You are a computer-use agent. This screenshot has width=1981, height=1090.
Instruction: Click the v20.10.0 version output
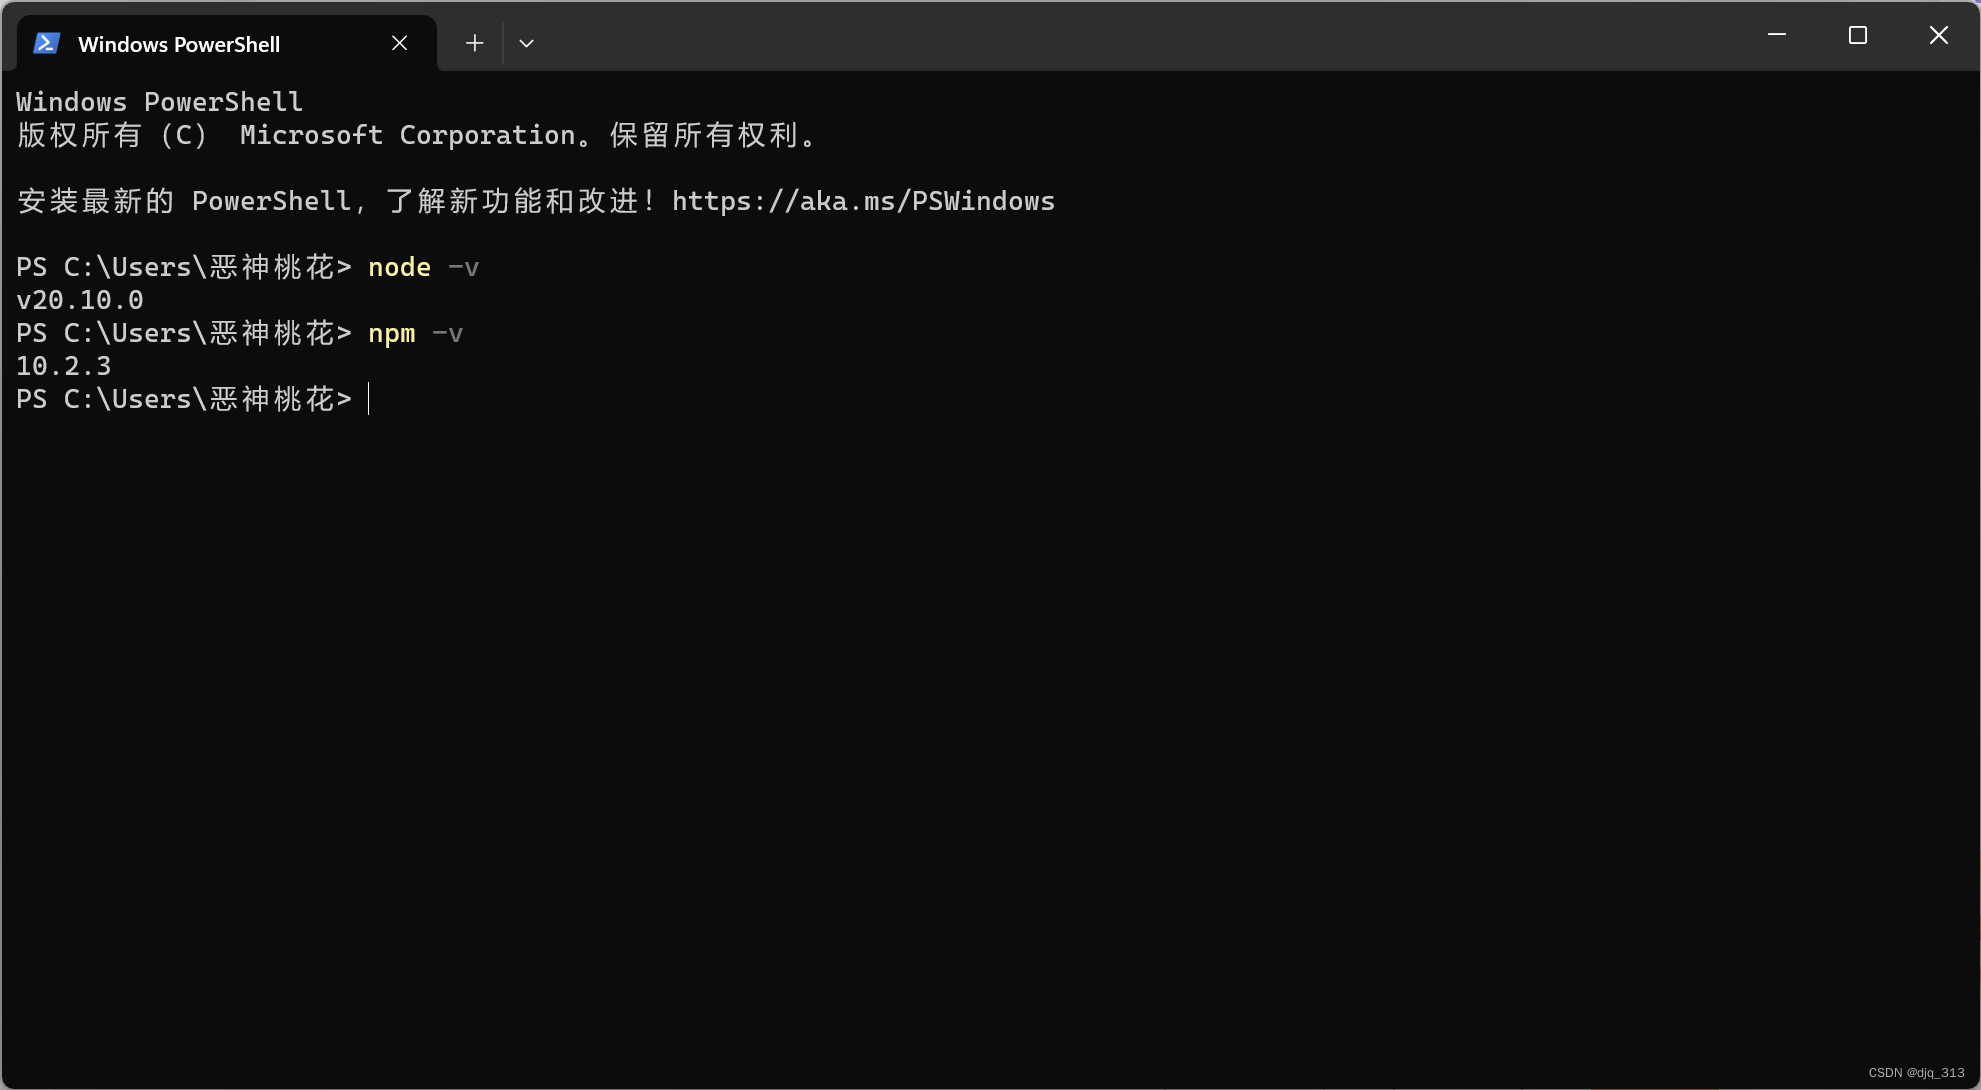[x=80, y=300]
